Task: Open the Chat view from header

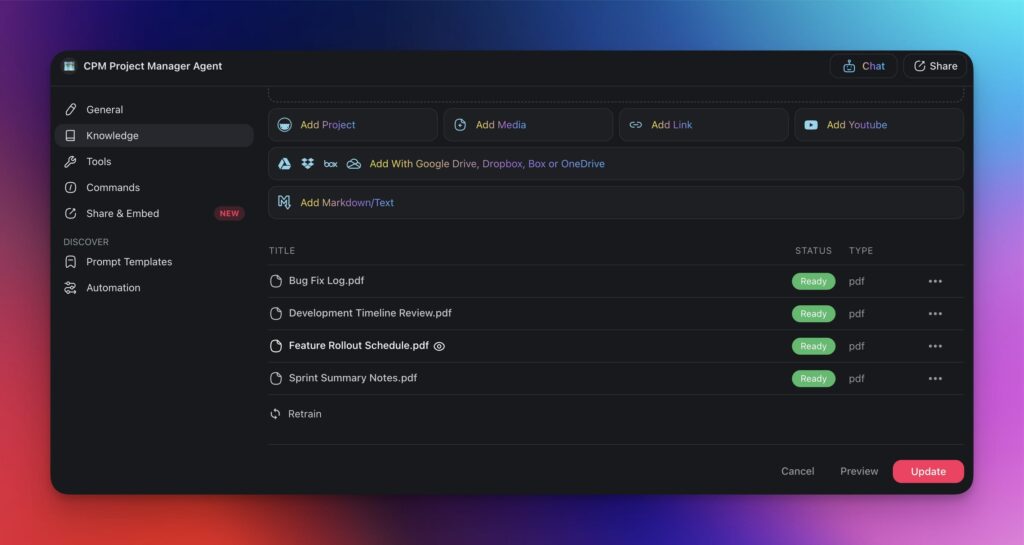Action: (x=863, y=66)
